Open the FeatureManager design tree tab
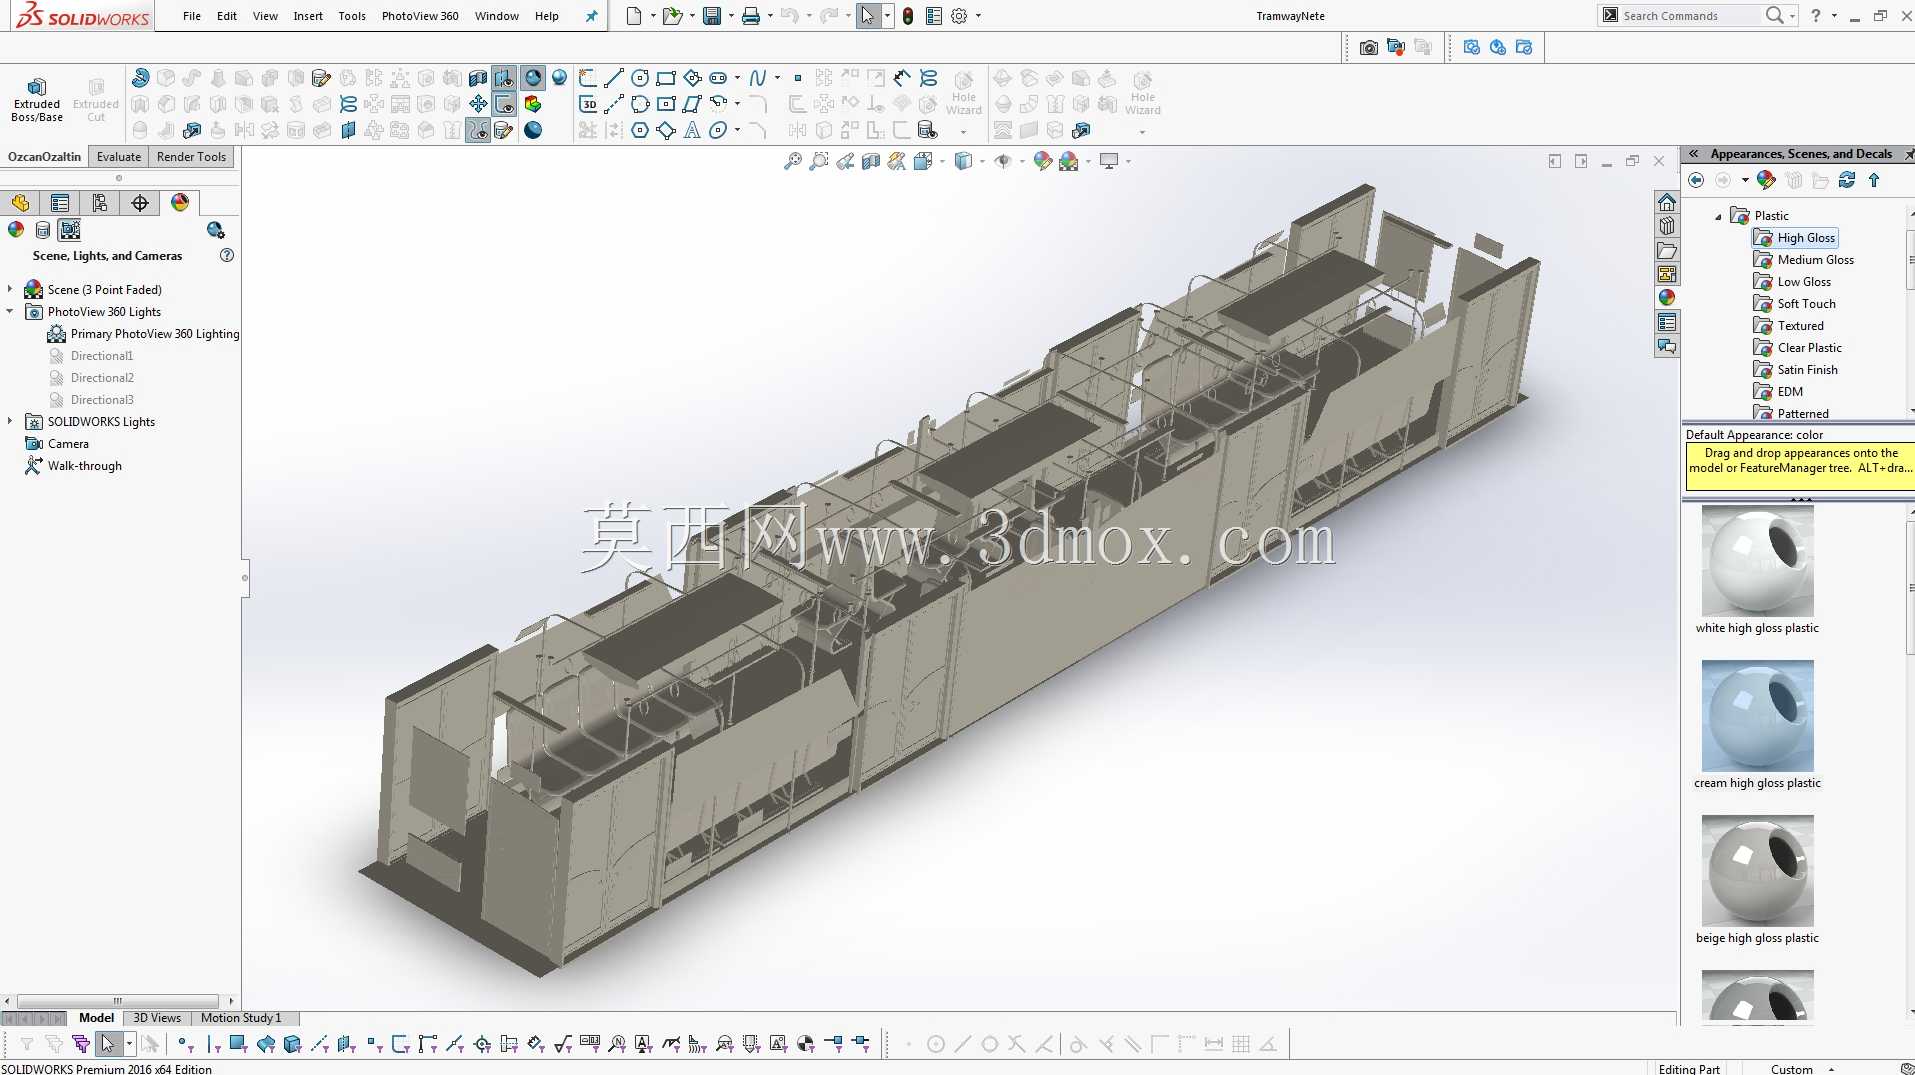The width and height of the screenshot is (1915, 1075). (x=21, y=203)
